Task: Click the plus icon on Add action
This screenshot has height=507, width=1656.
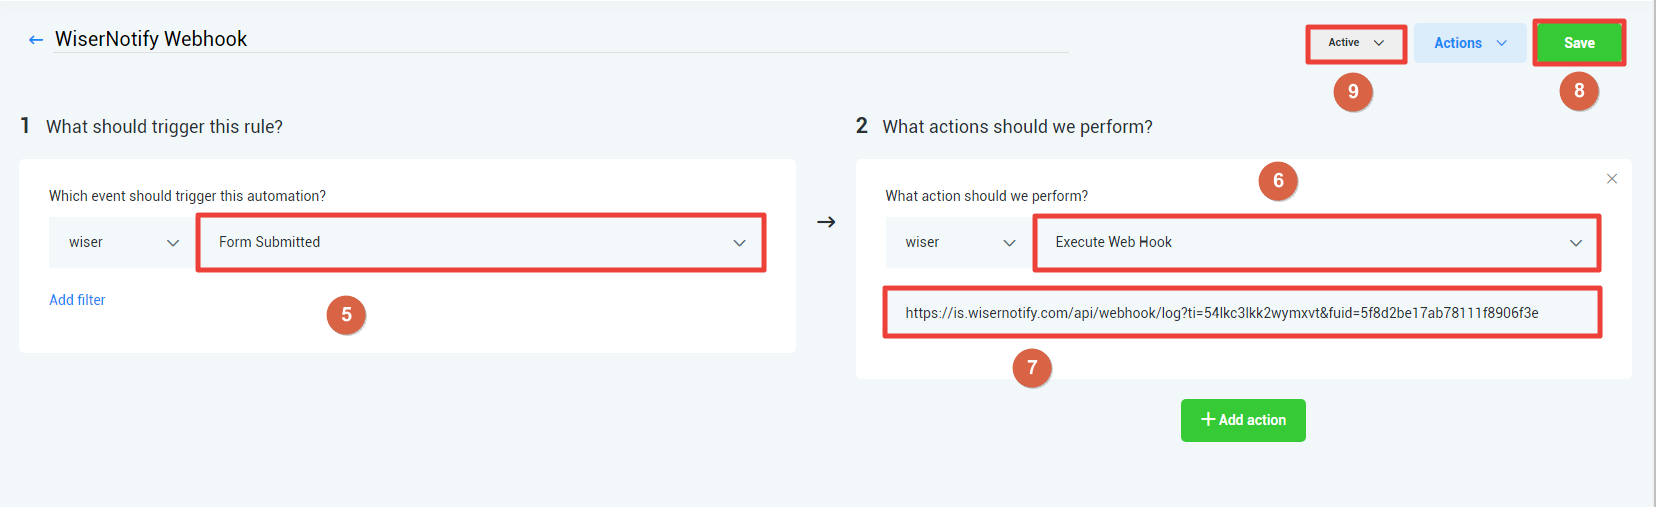Action: point(1208,419)
